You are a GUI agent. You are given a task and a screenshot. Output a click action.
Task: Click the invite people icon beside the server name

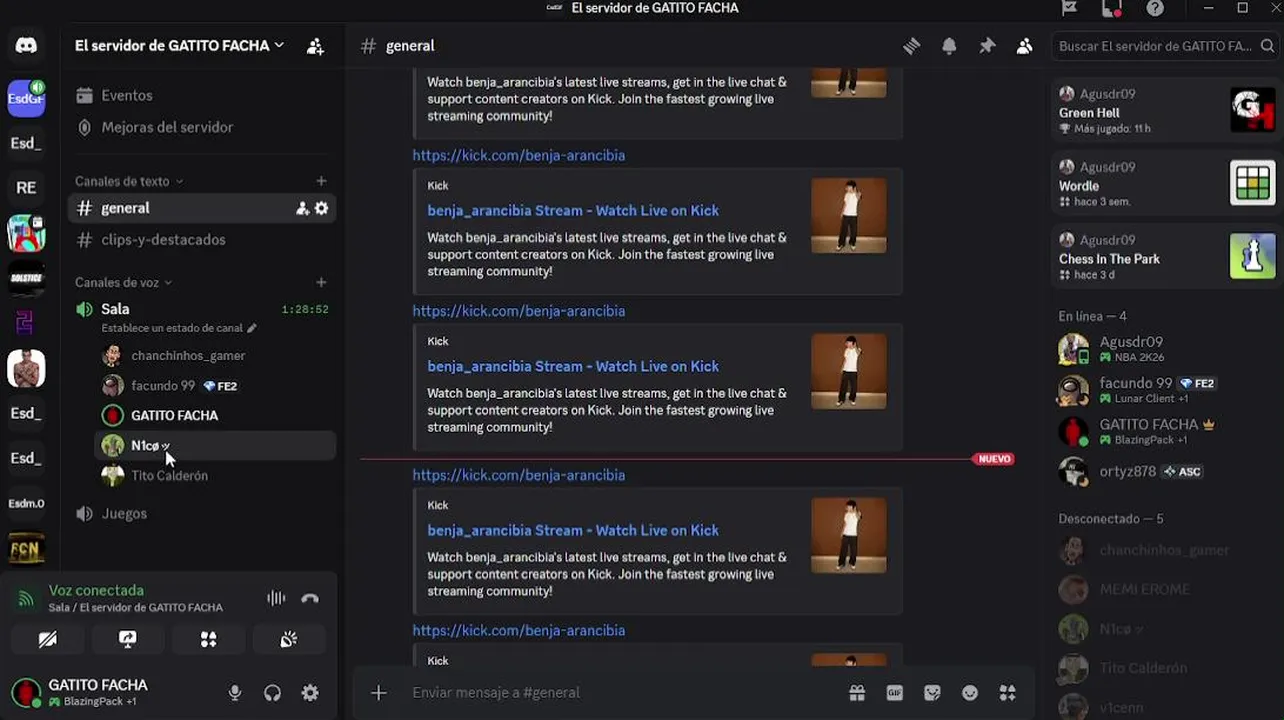pyautogui.click(x=315, y=46)
